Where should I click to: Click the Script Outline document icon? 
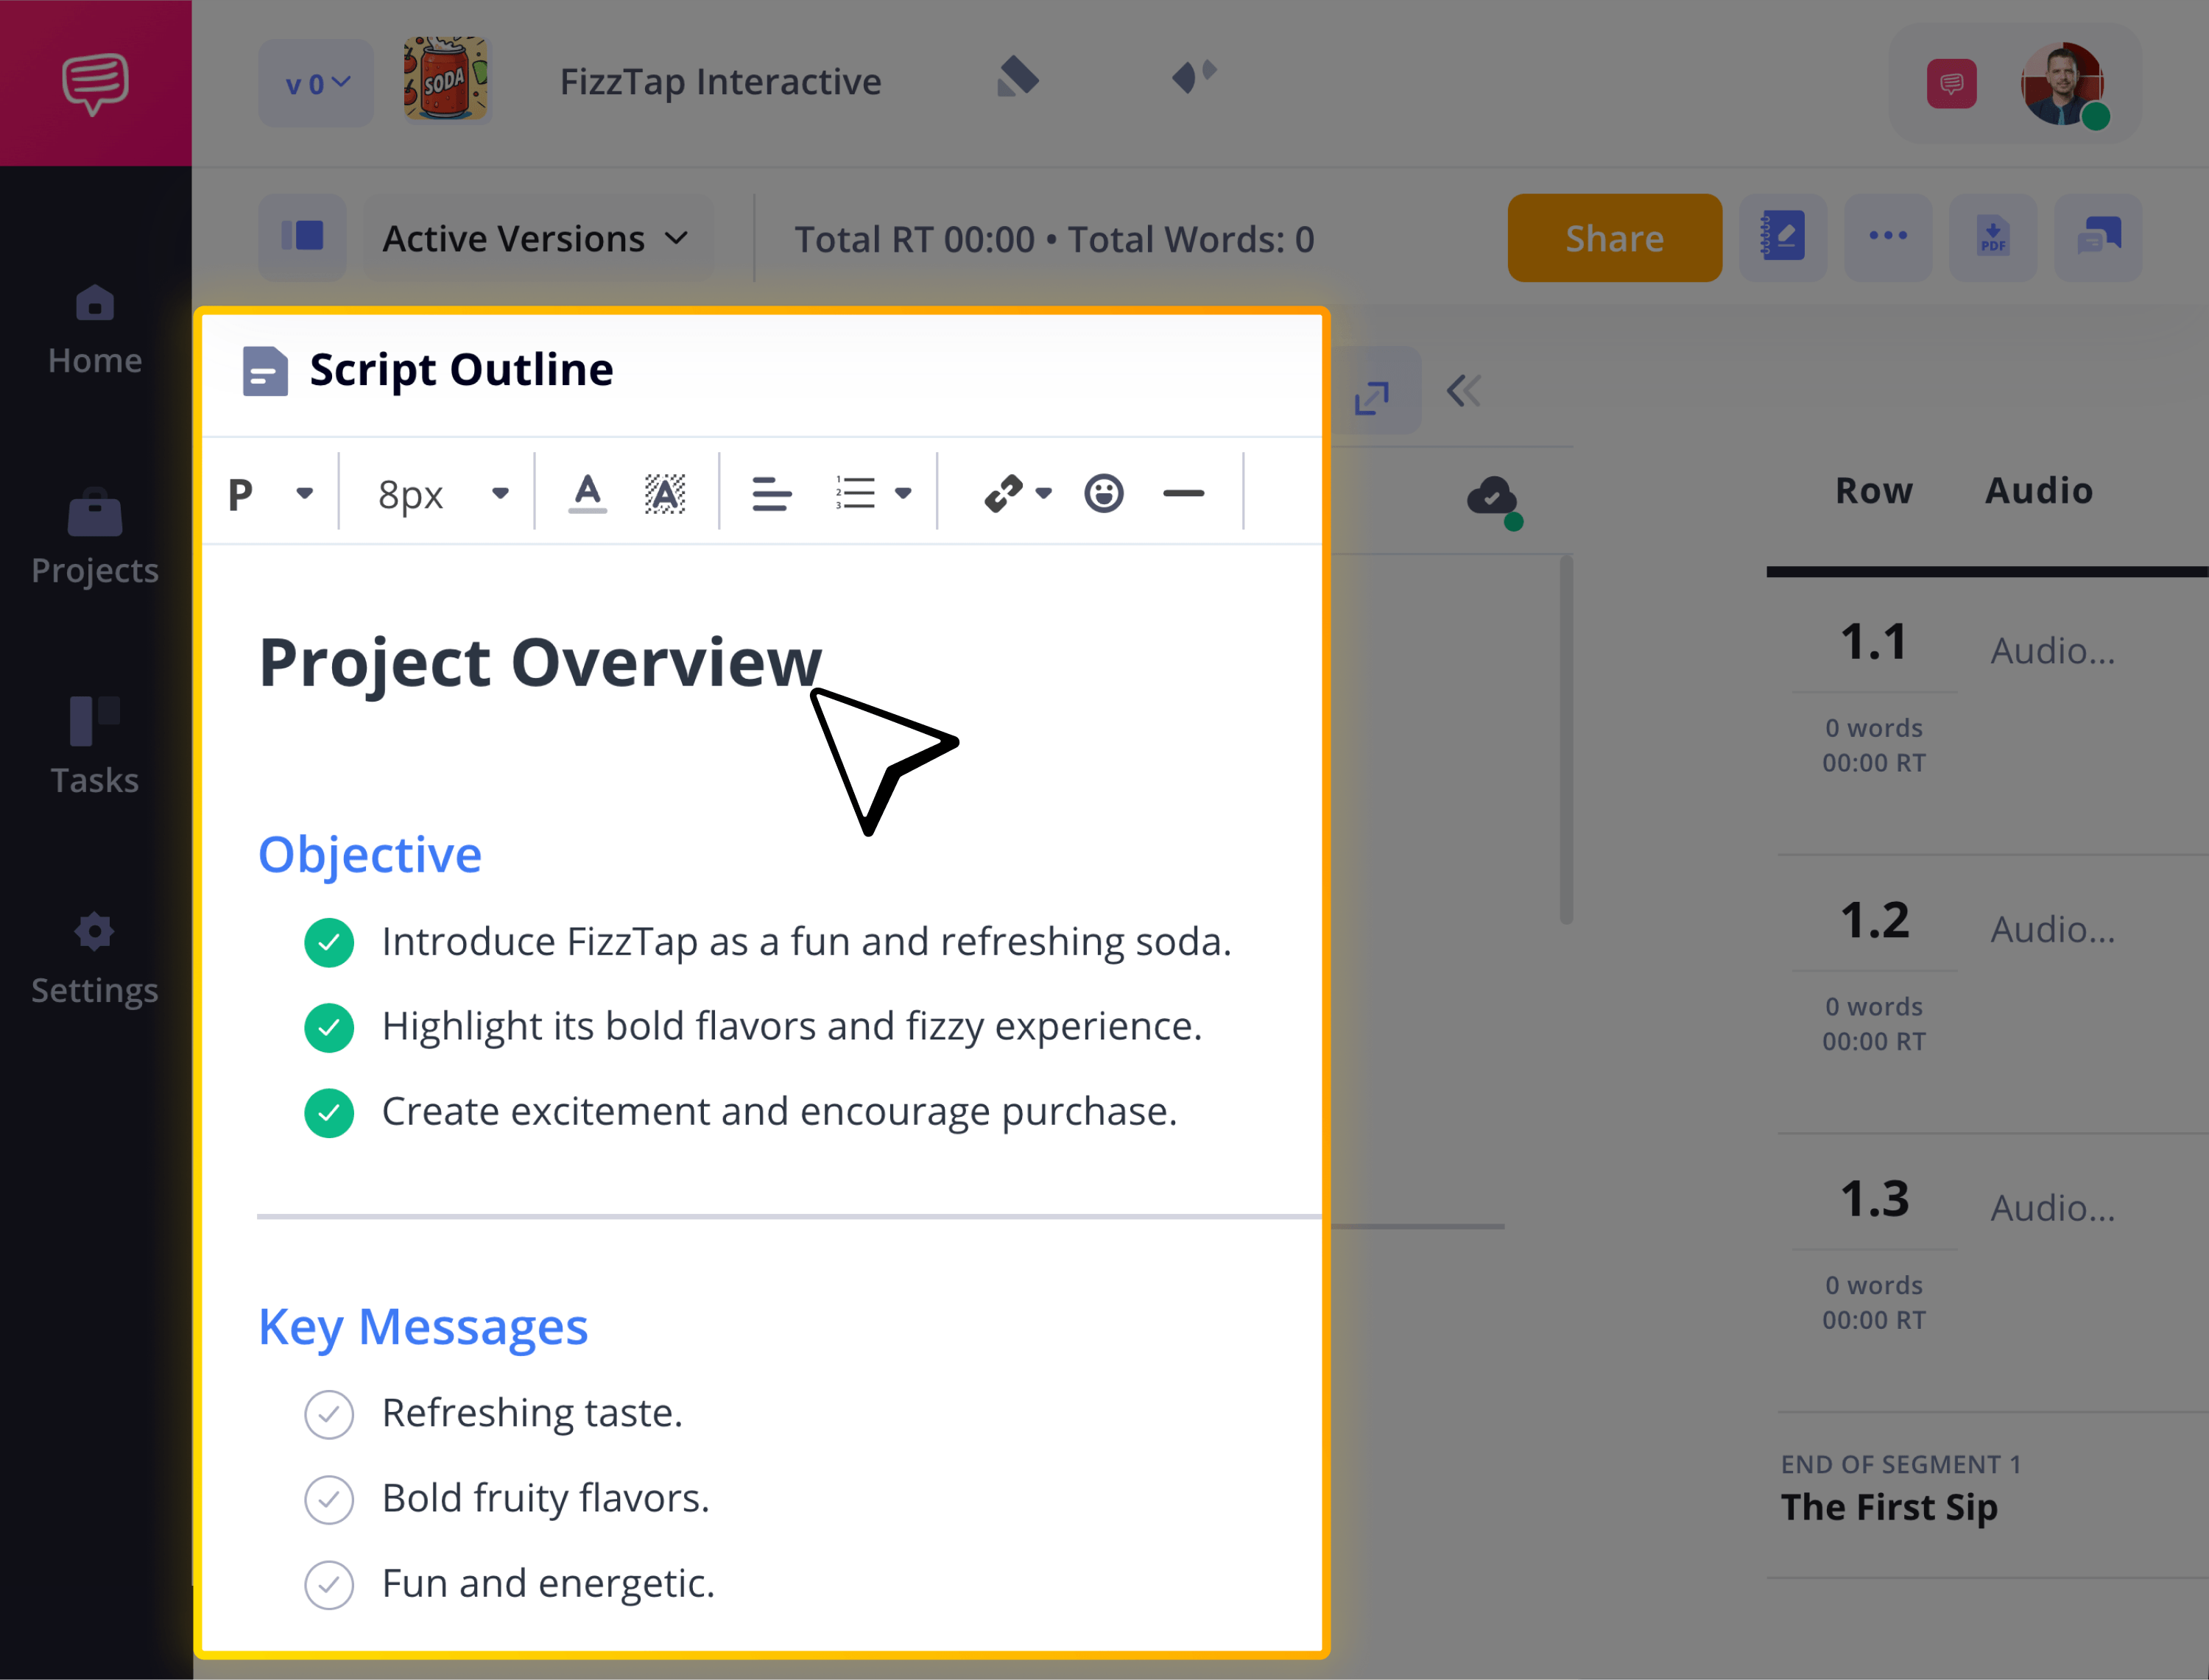pyautogui.click(x=265, y=371)
